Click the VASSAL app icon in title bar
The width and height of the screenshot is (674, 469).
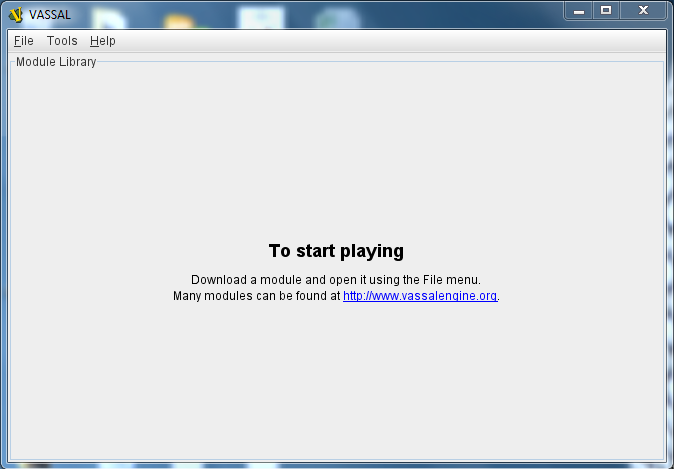click(x=16, y=15)
